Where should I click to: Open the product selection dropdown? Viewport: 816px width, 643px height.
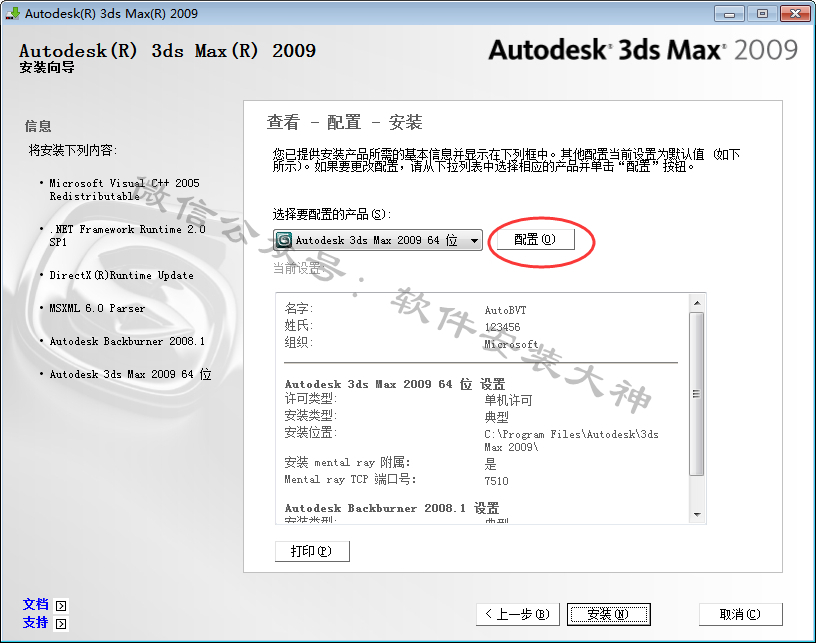point(378,240)
